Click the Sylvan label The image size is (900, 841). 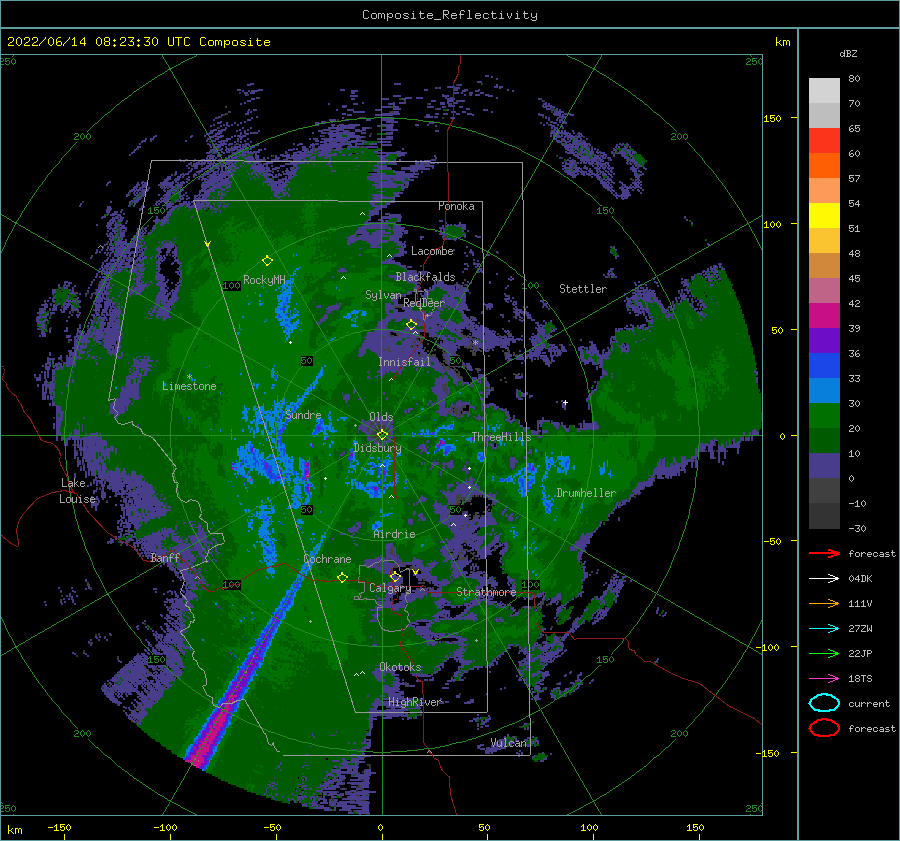(x=383, y=295)
